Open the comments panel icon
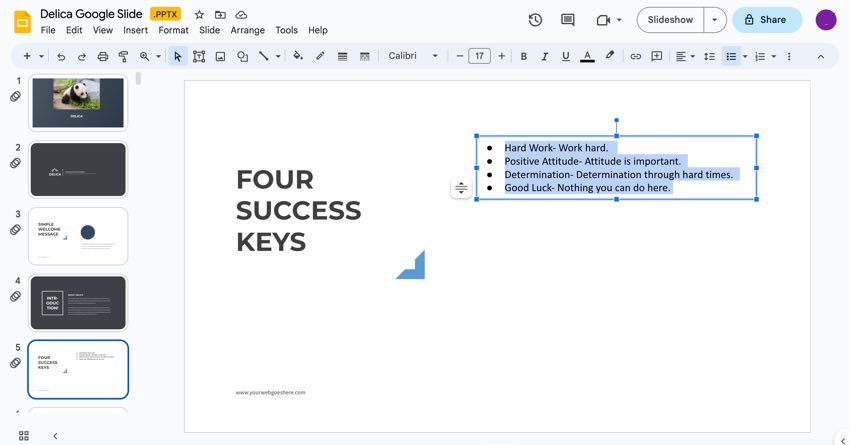The height and width of the screenshot is (445, 850). coord(568,20)
